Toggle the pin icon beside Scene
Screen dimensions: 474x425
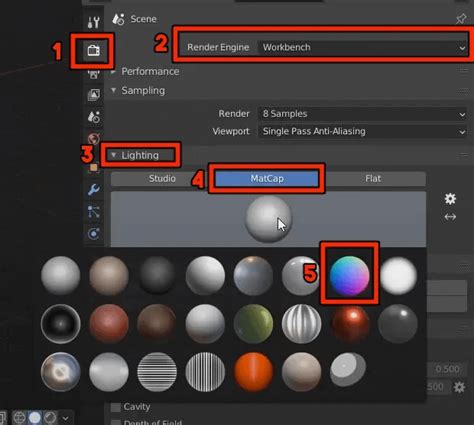(x=461, y=19)
